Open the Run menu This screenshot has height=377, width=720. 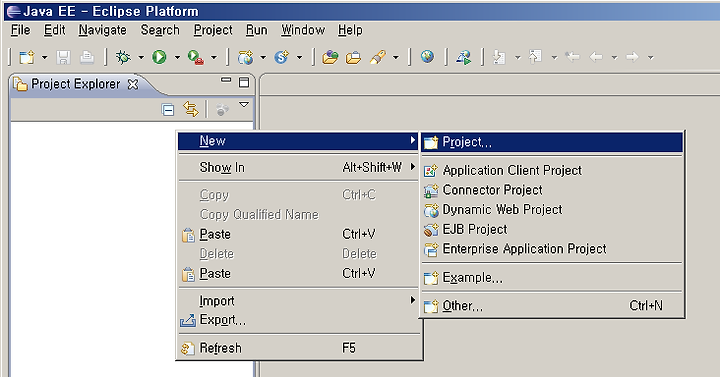coord(256,30)
